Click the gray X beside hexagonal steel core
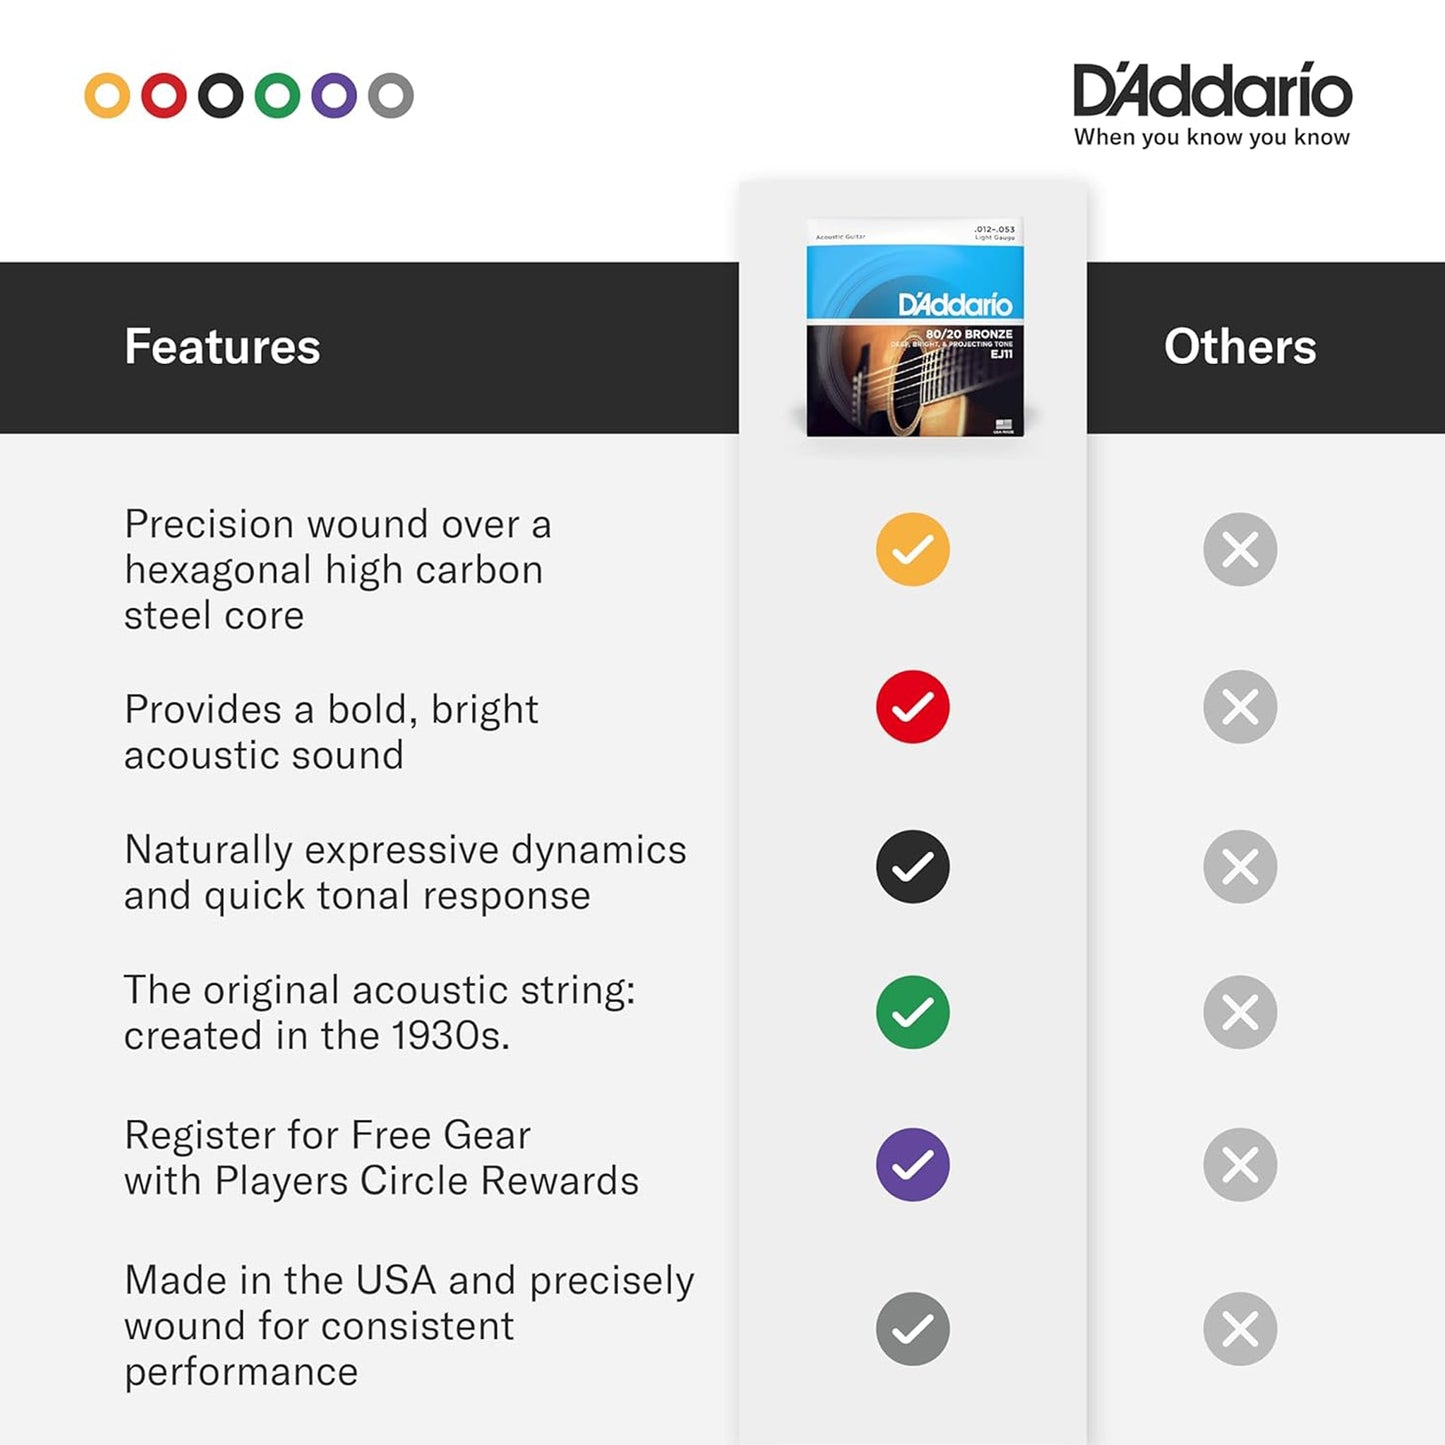The image size is (1445, 1445). pos(1240,549)
